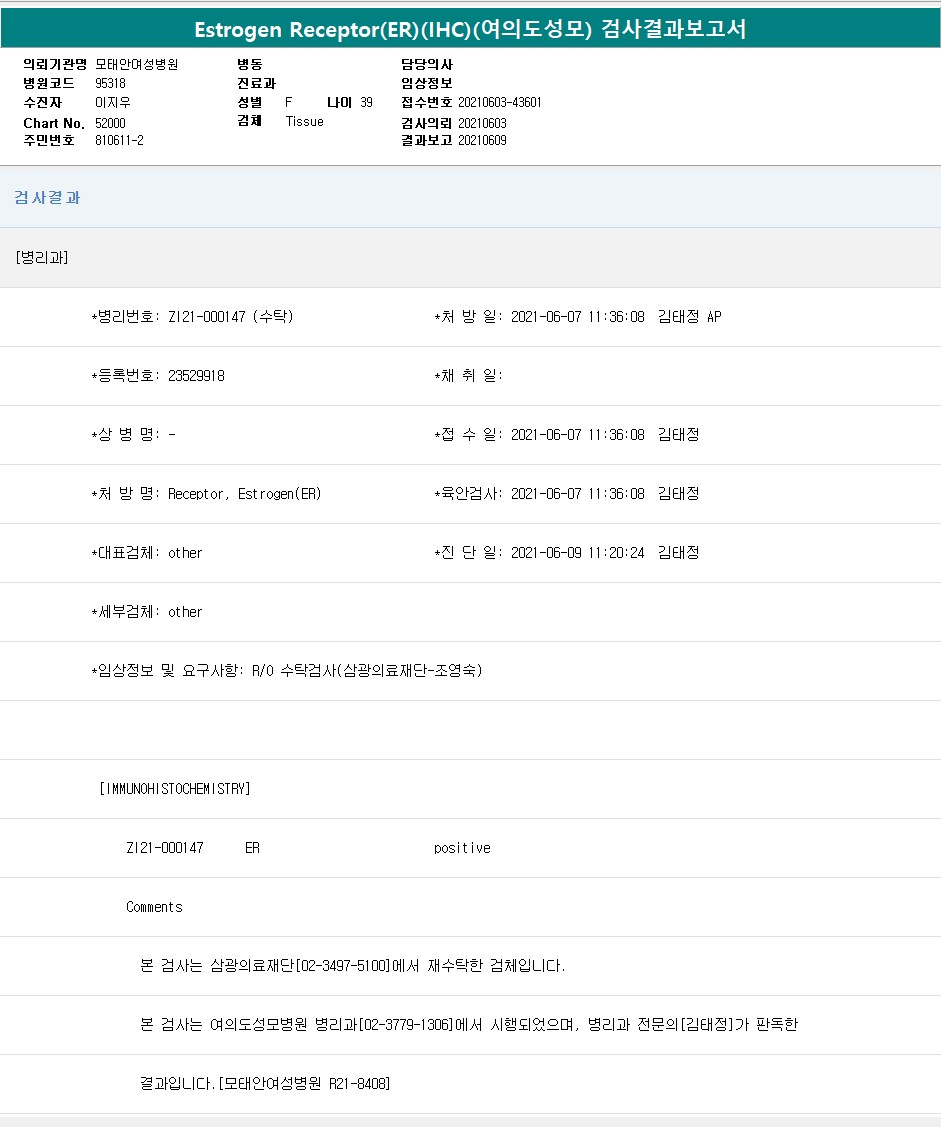The width and height of the screenshot is (941, 1127).
Task: Click the '육안검사' date entry
Action: pos(566,494)
